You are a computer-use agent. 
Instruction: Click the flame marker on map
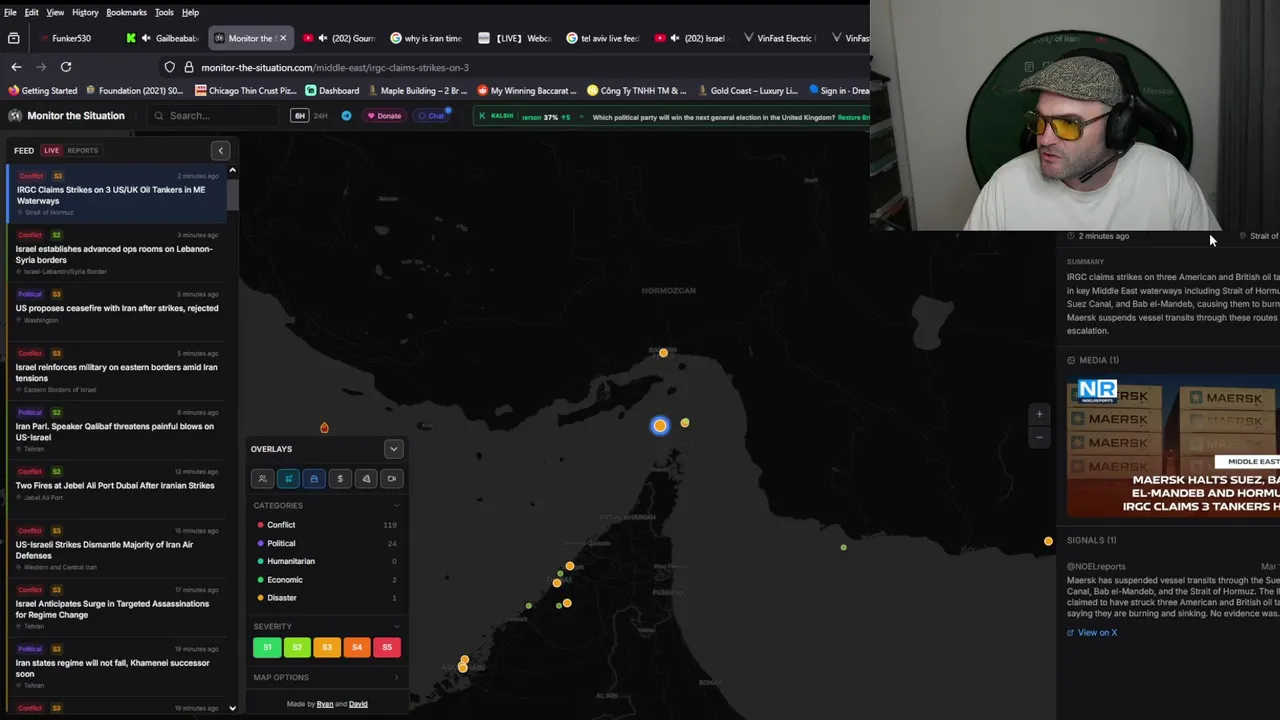324,428
